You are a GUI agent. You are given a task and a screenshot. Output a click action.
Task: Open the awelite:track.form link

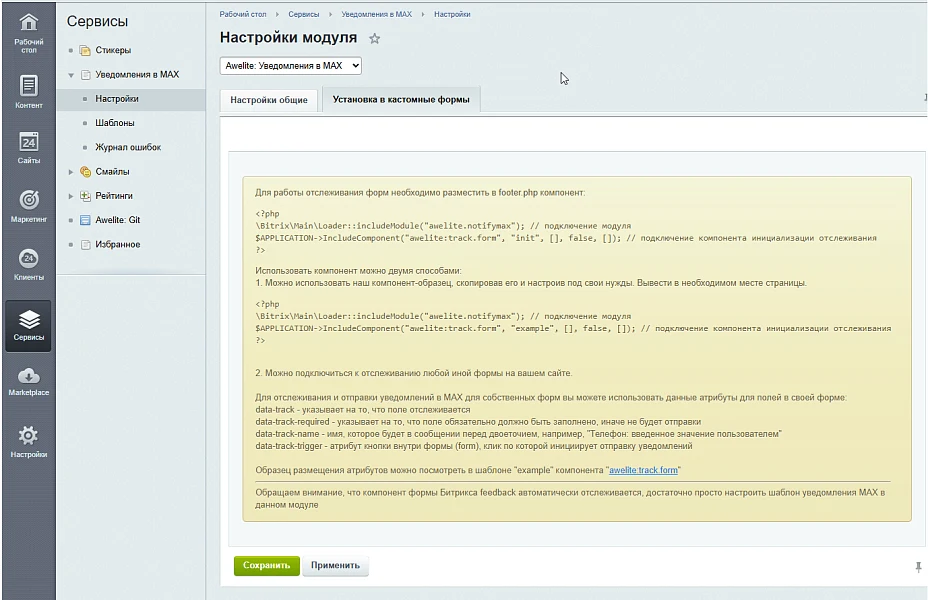(643, 470)
